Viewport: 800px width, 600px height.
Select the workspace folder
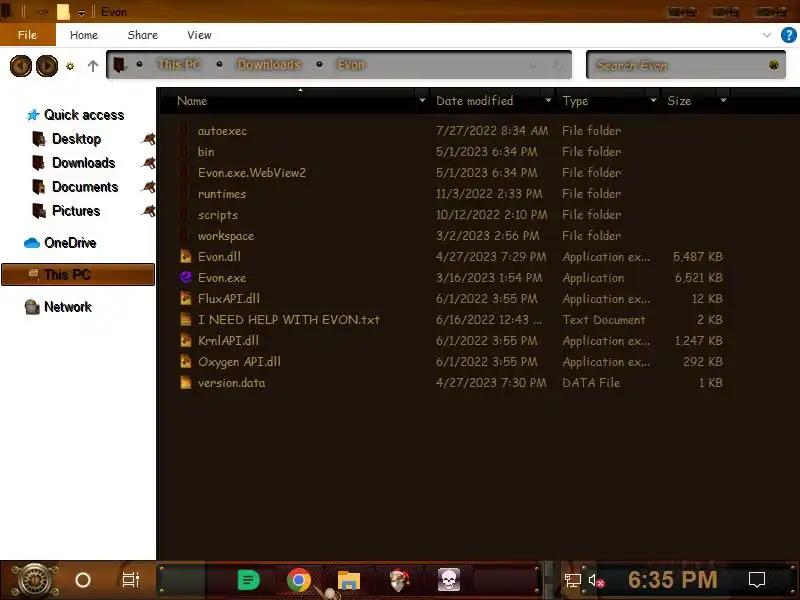pyautogui.click(x=226, y=236)
